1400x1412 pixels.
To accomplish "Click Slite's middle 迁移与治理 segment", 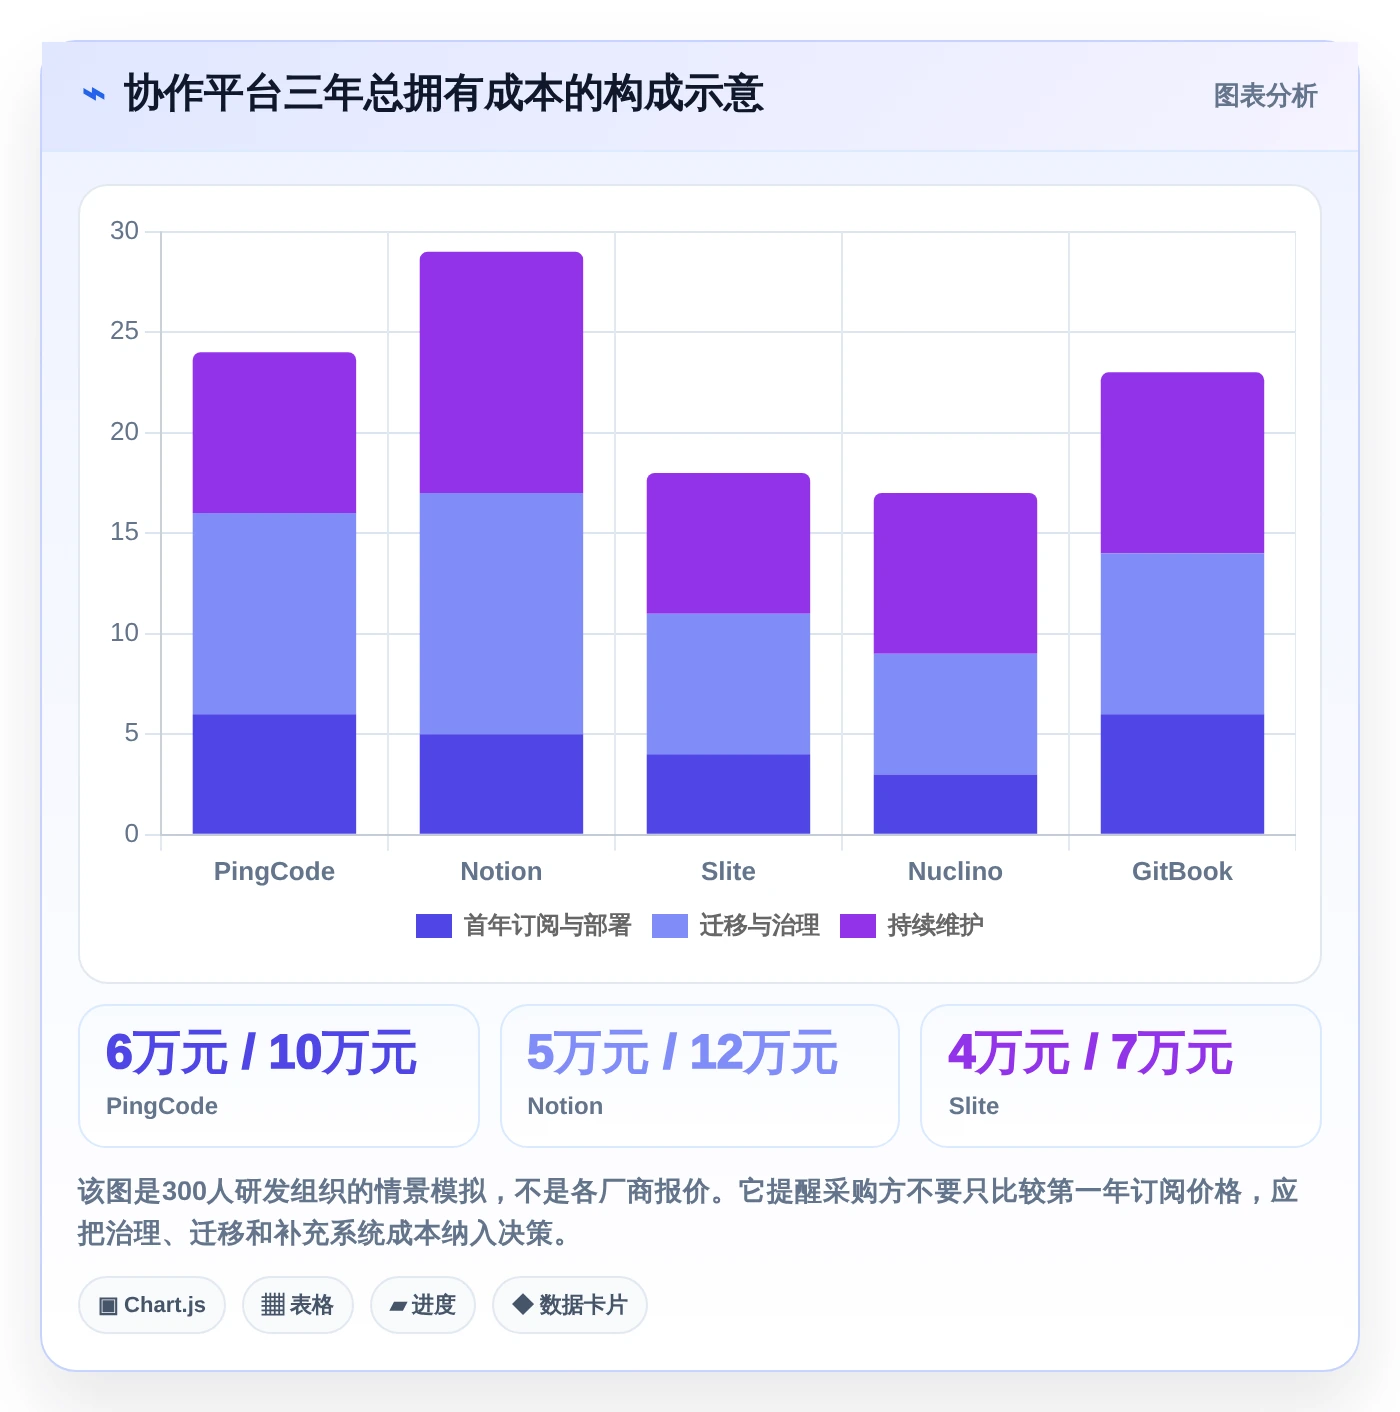I will pos(728,684).
